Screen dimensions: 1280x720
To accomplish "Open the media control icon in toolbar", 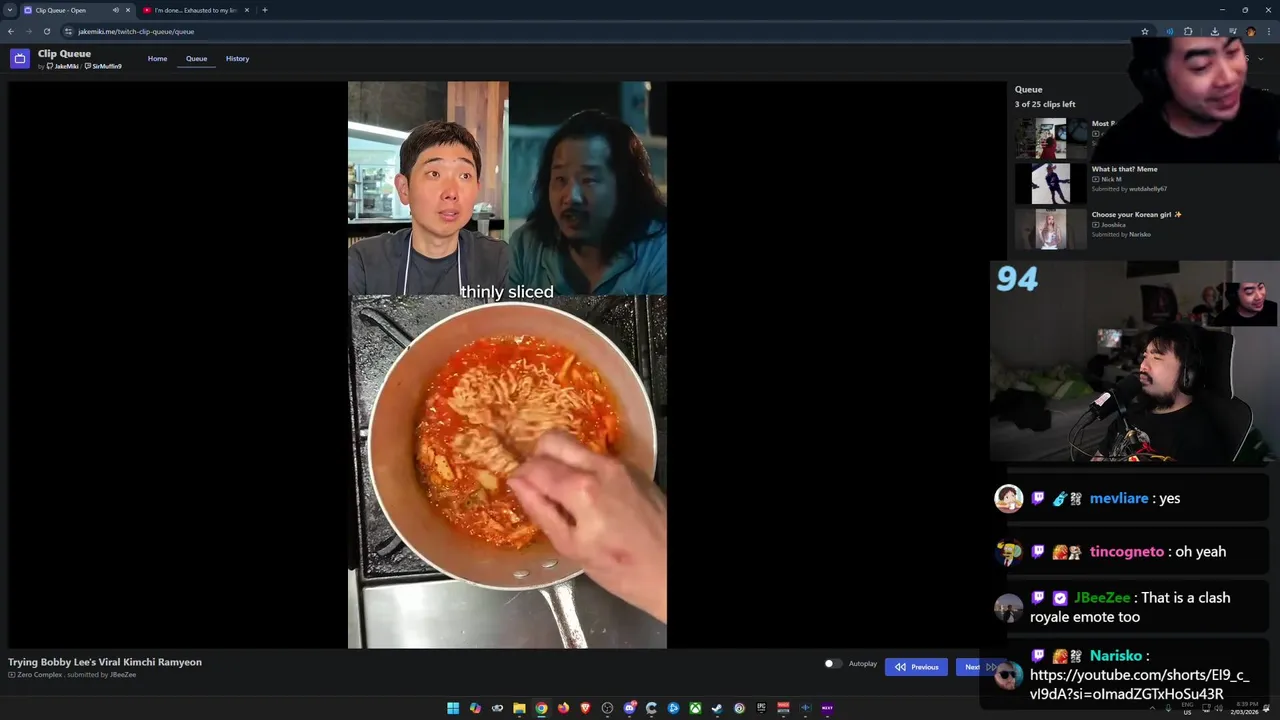I will point(1232,31).
